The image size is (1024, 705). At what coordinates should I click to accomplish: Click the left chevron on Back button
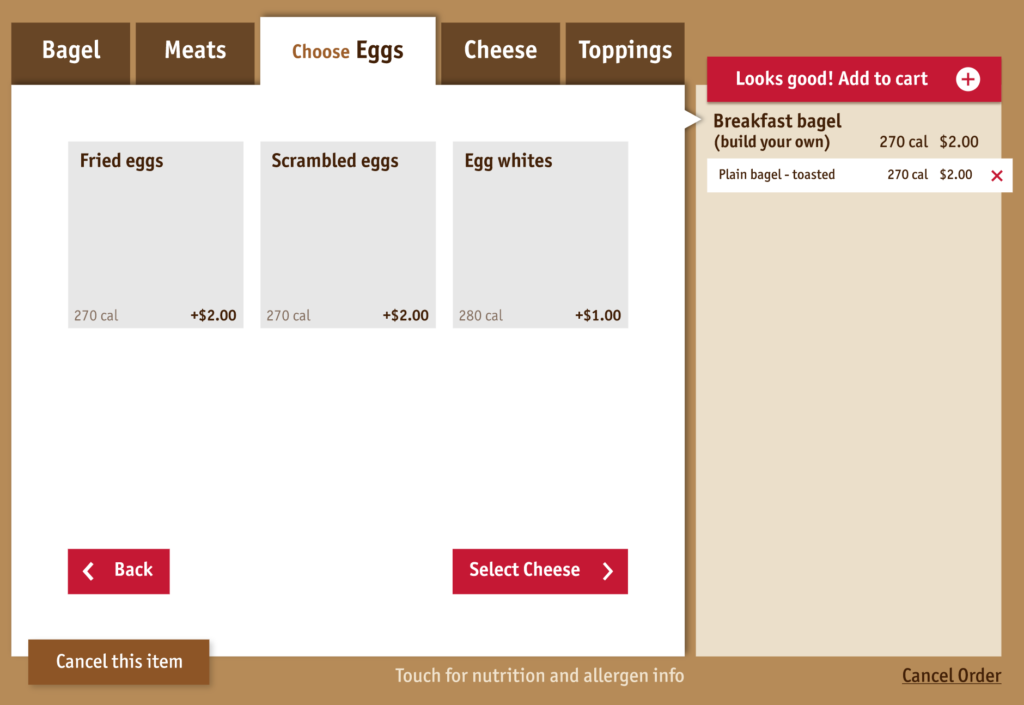click(89, 571)
